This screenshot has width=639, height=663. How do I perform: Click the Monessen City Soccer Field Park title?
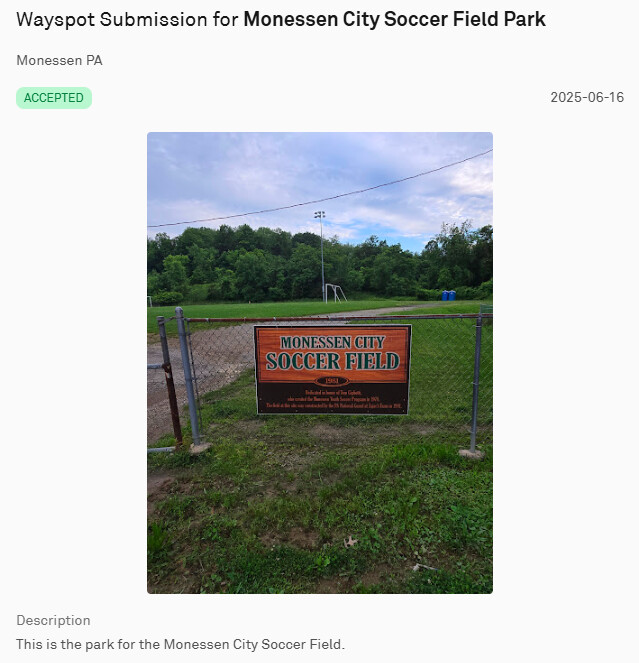pyautogui.click(x=395, y=19)
